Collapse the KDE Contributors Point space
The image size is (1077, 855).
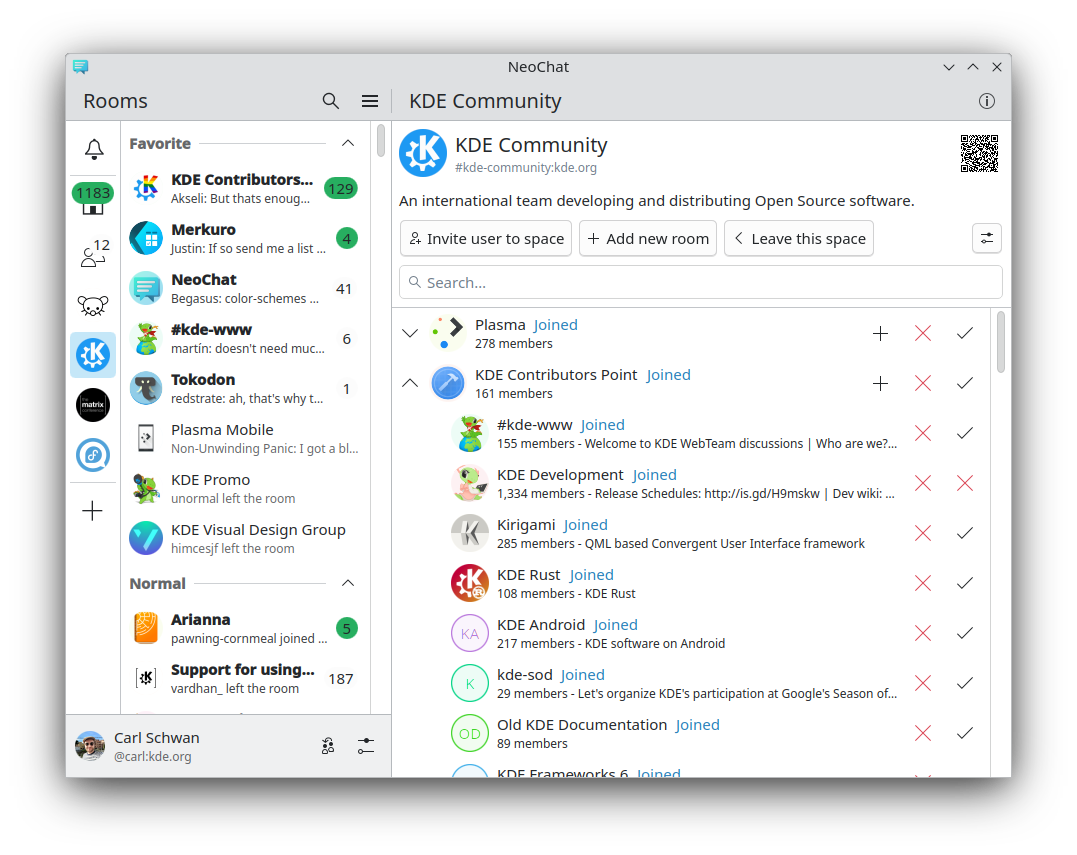click(x=410, y=383)
